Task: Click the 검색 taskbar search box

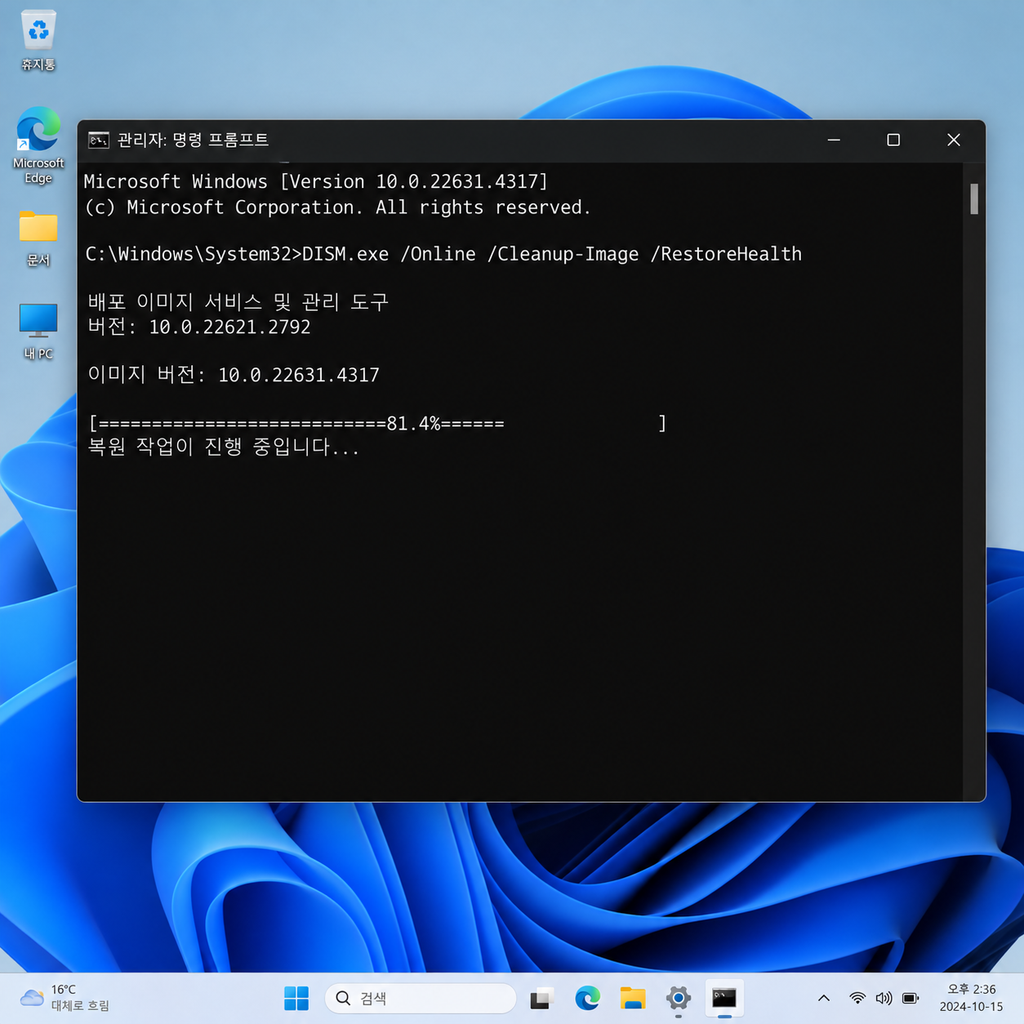Action: (x=420, y=998)
